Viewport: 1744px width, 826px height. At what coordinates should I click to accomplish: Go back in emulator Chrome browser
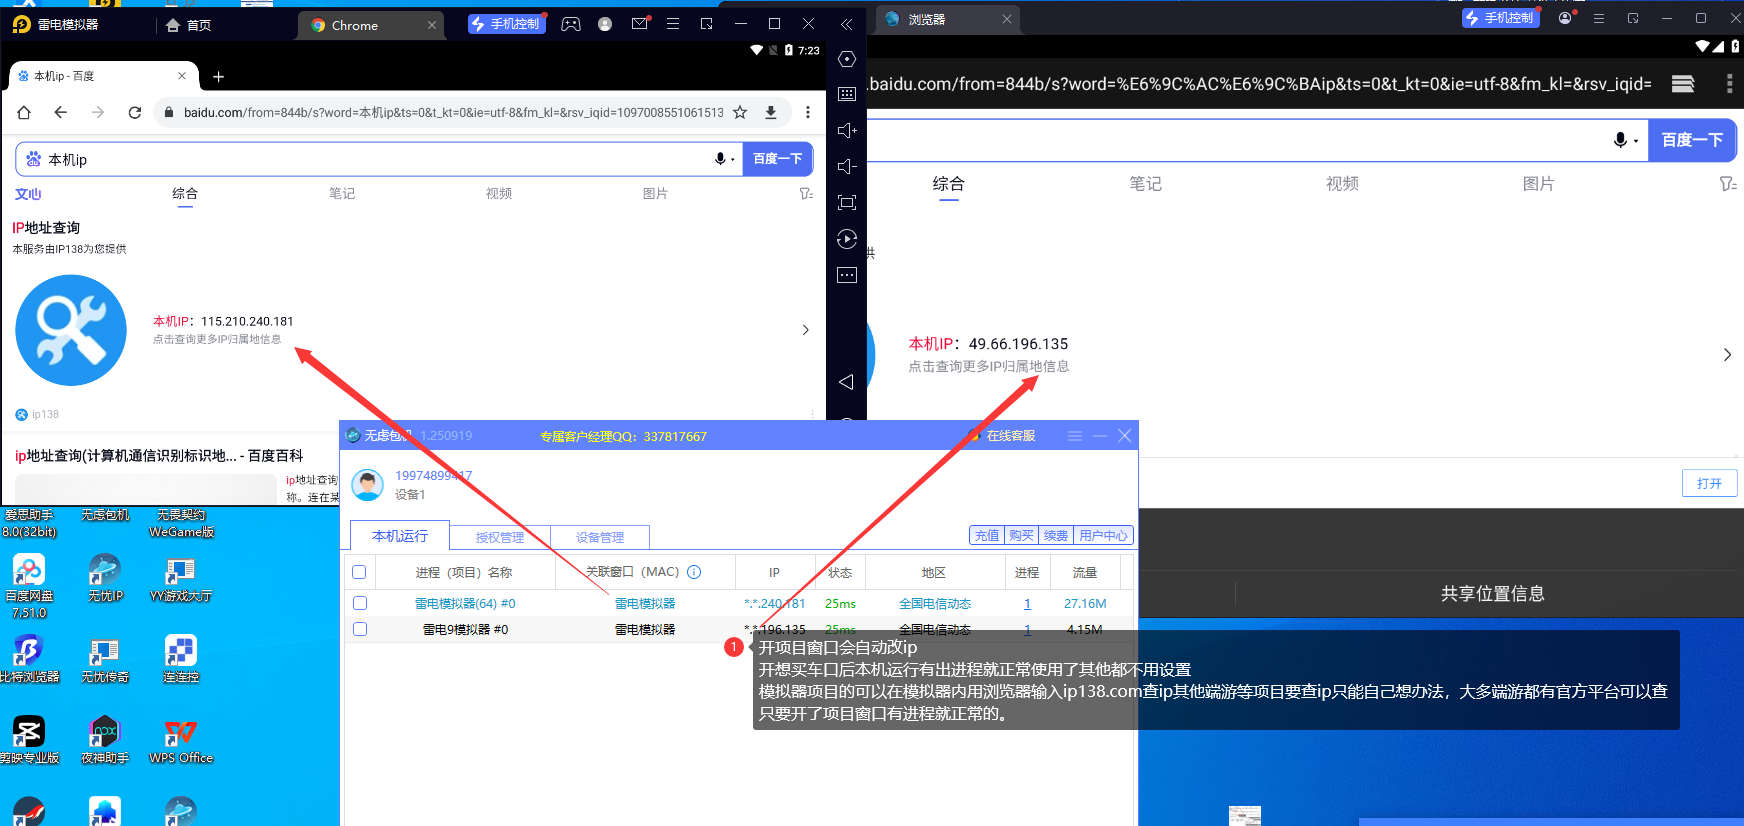[61, 112]
